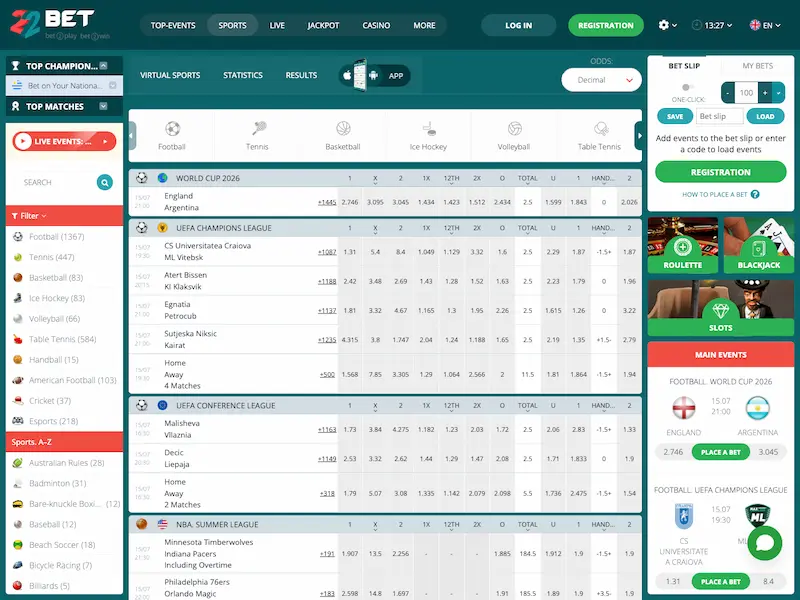
Task: Open Sports A-Z header
Action: (64, 442)
